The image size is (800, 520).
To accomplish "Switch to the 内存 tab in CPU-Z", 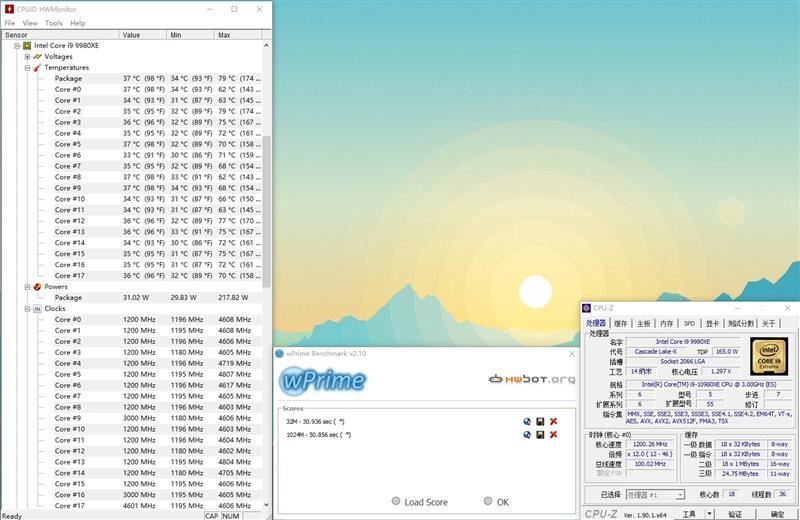I will 667,324.
